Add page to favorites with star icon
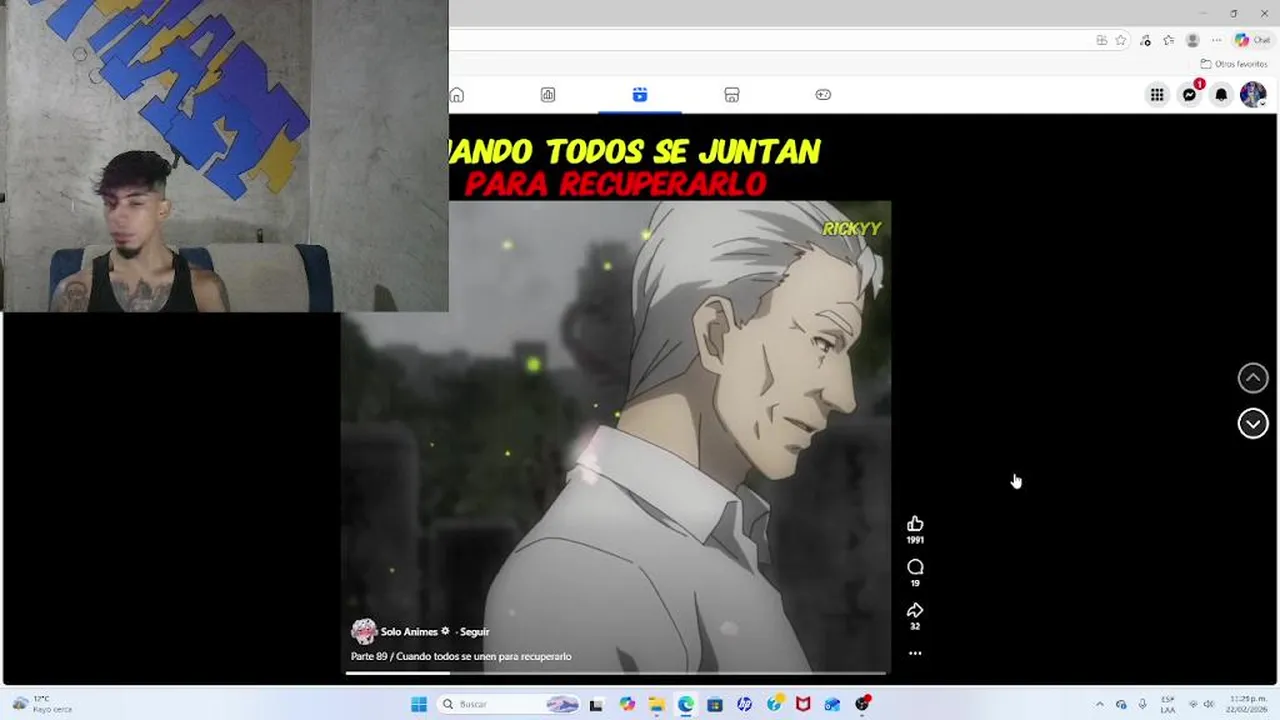The image size is (1280, 720). point(1121,40)
